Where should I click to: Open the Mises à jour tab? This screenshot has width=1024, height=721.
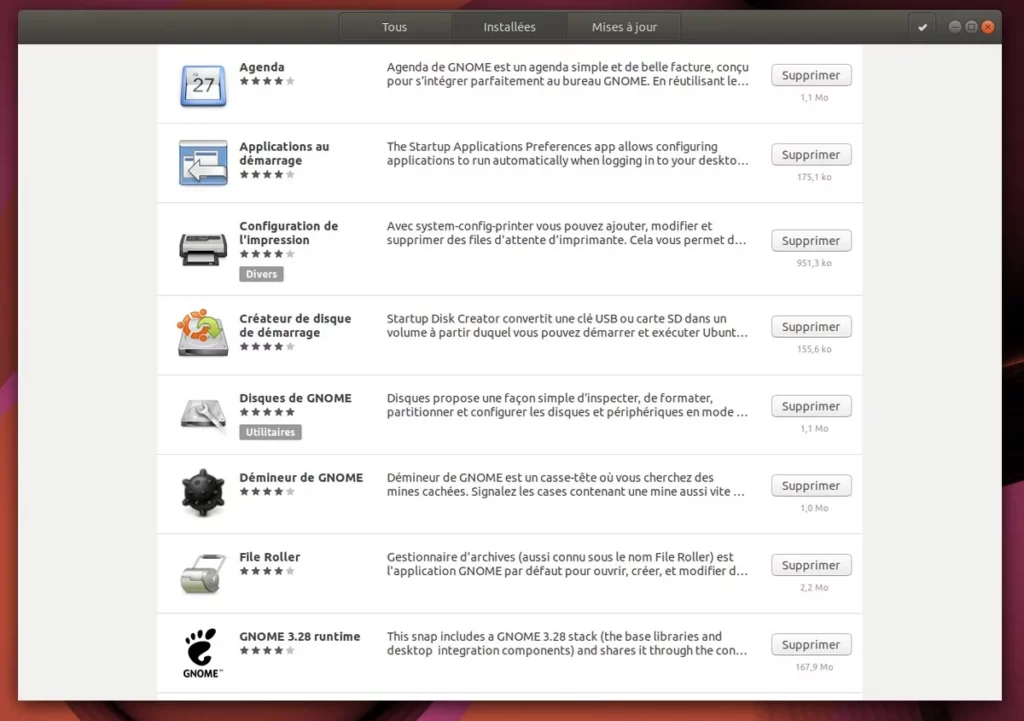(624, 27)
